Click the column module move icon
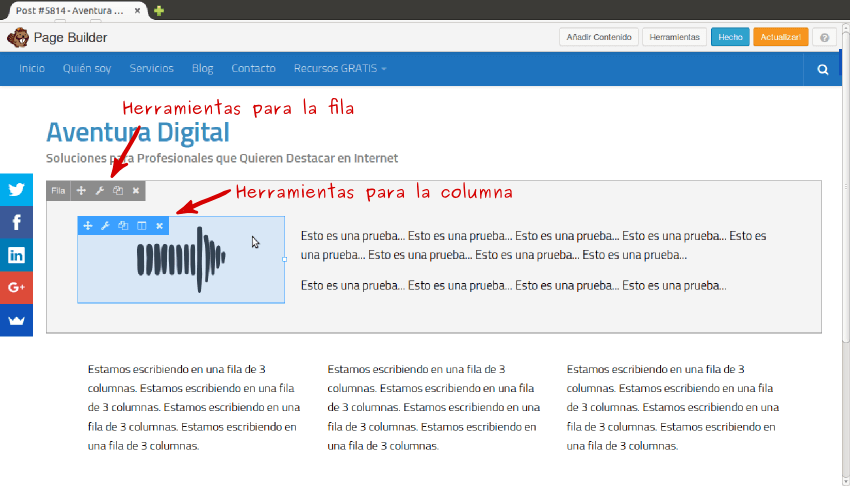Image resolution: width=850 pixels, height=486 pixels. click(88, 226)
